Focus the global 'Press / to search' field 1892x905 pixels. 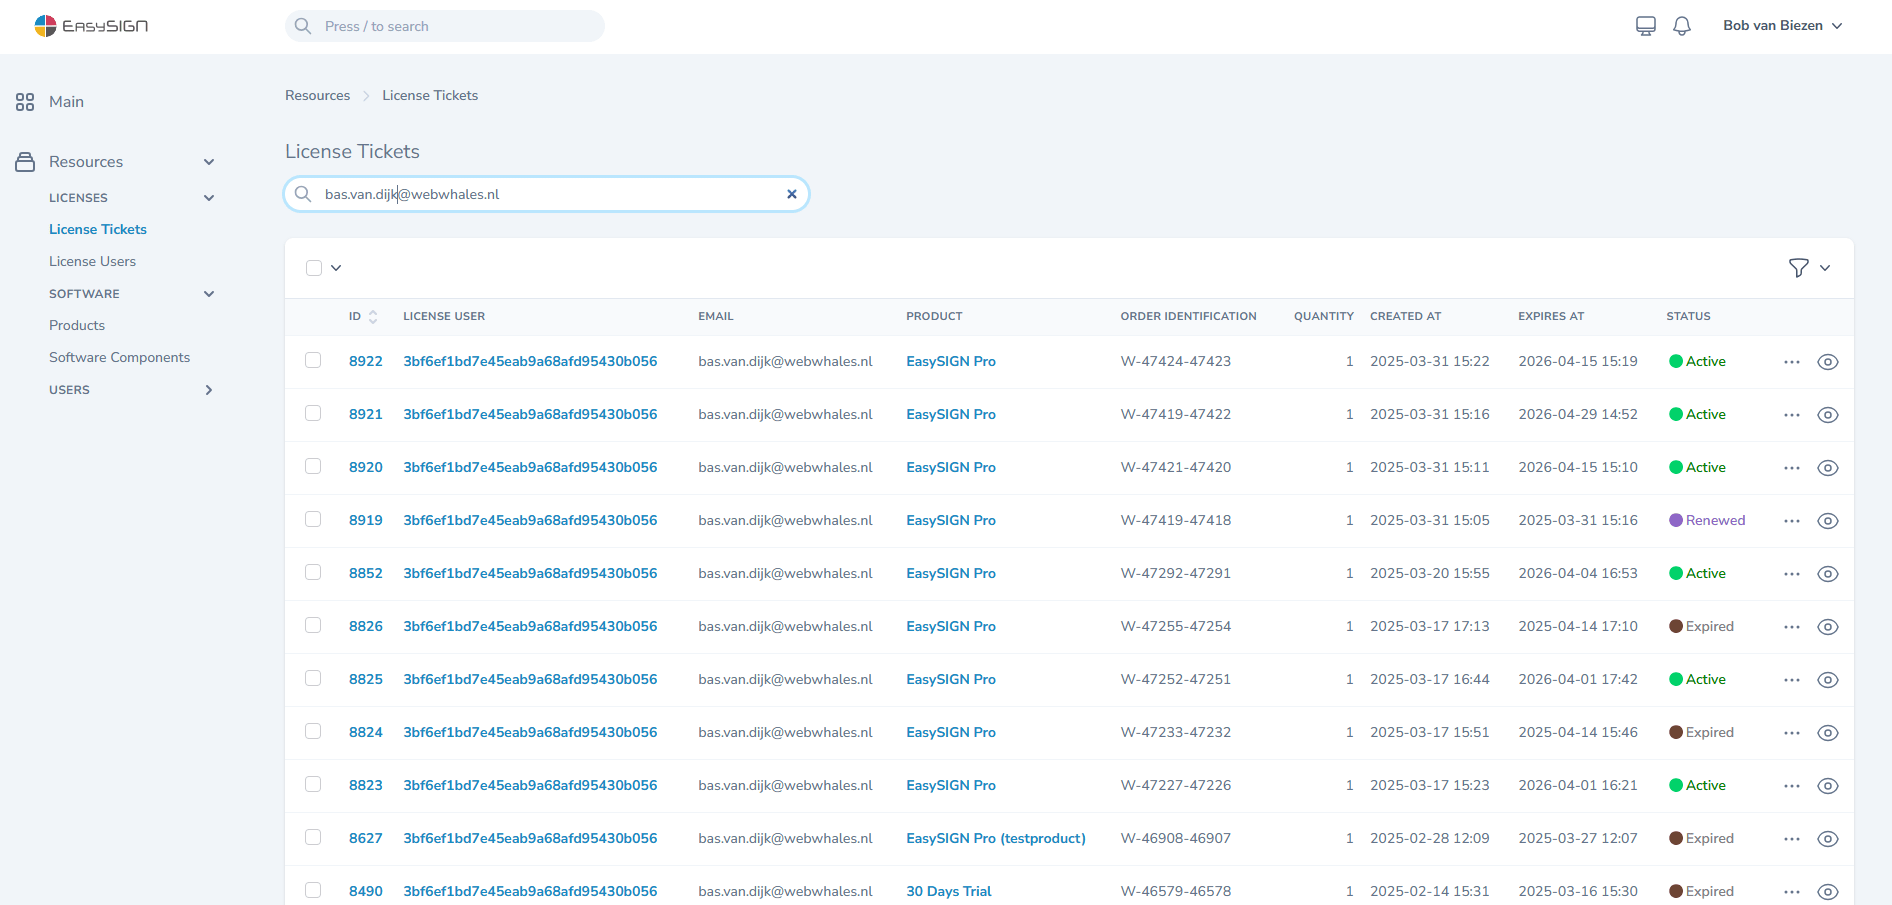coord(445,26)
